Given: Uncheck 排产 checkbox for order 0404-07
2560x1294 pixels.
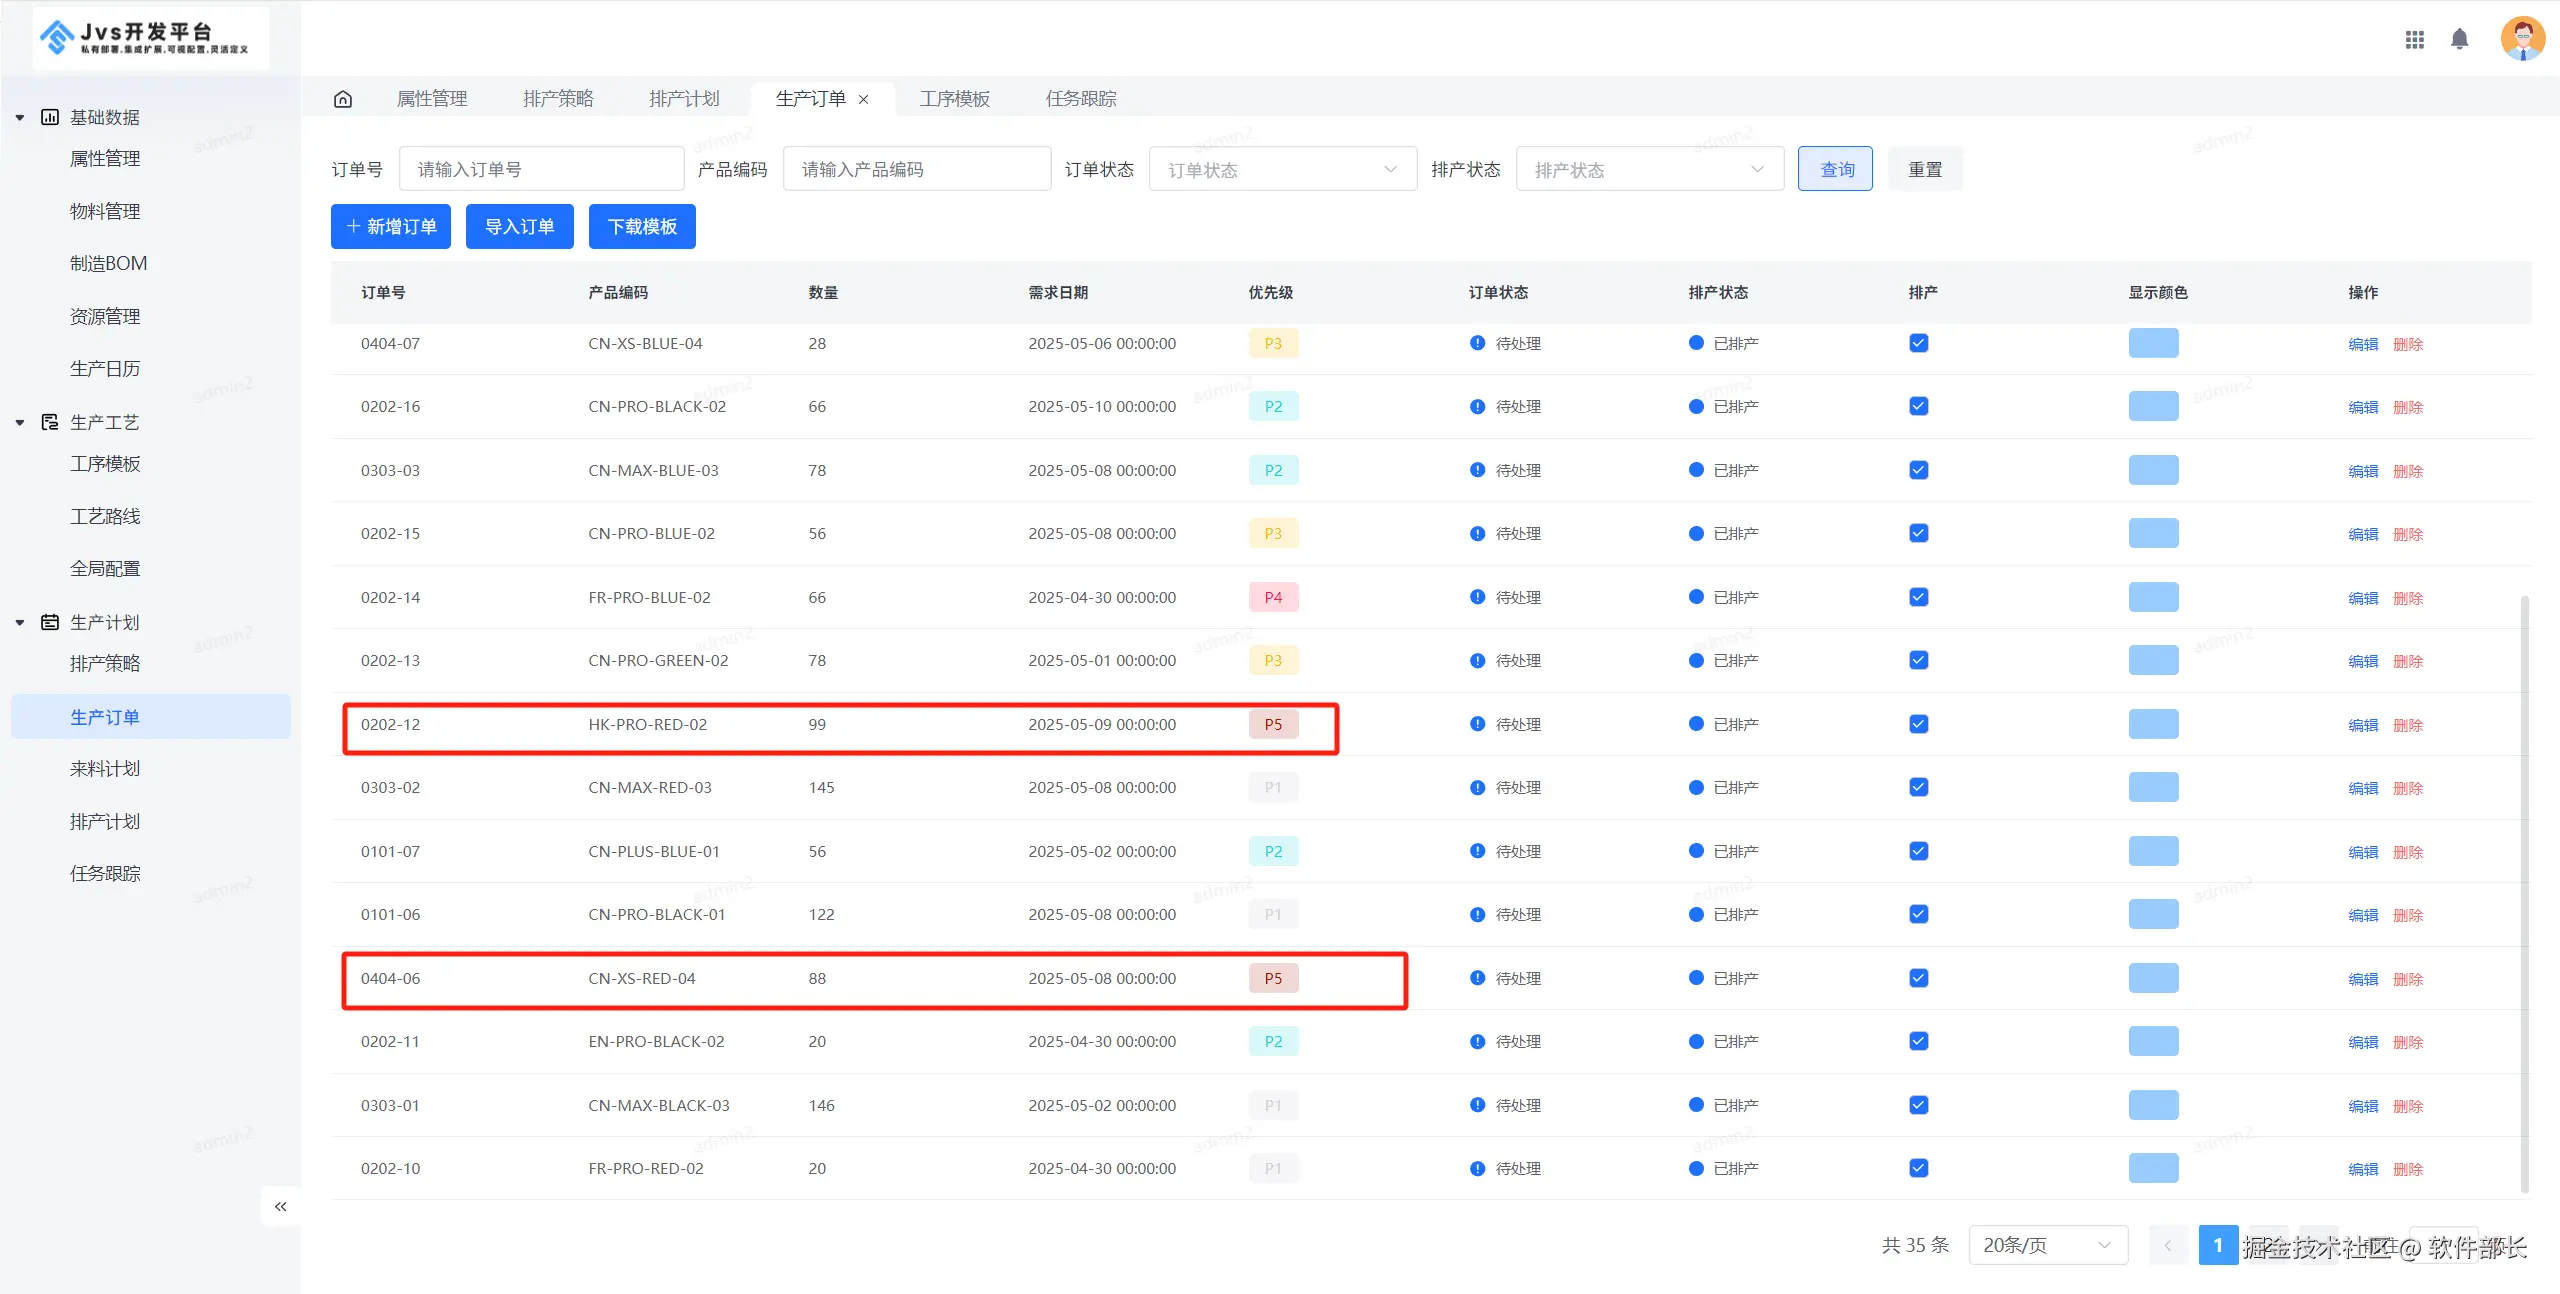Looking at the screenshot, I should point(1918,343).
